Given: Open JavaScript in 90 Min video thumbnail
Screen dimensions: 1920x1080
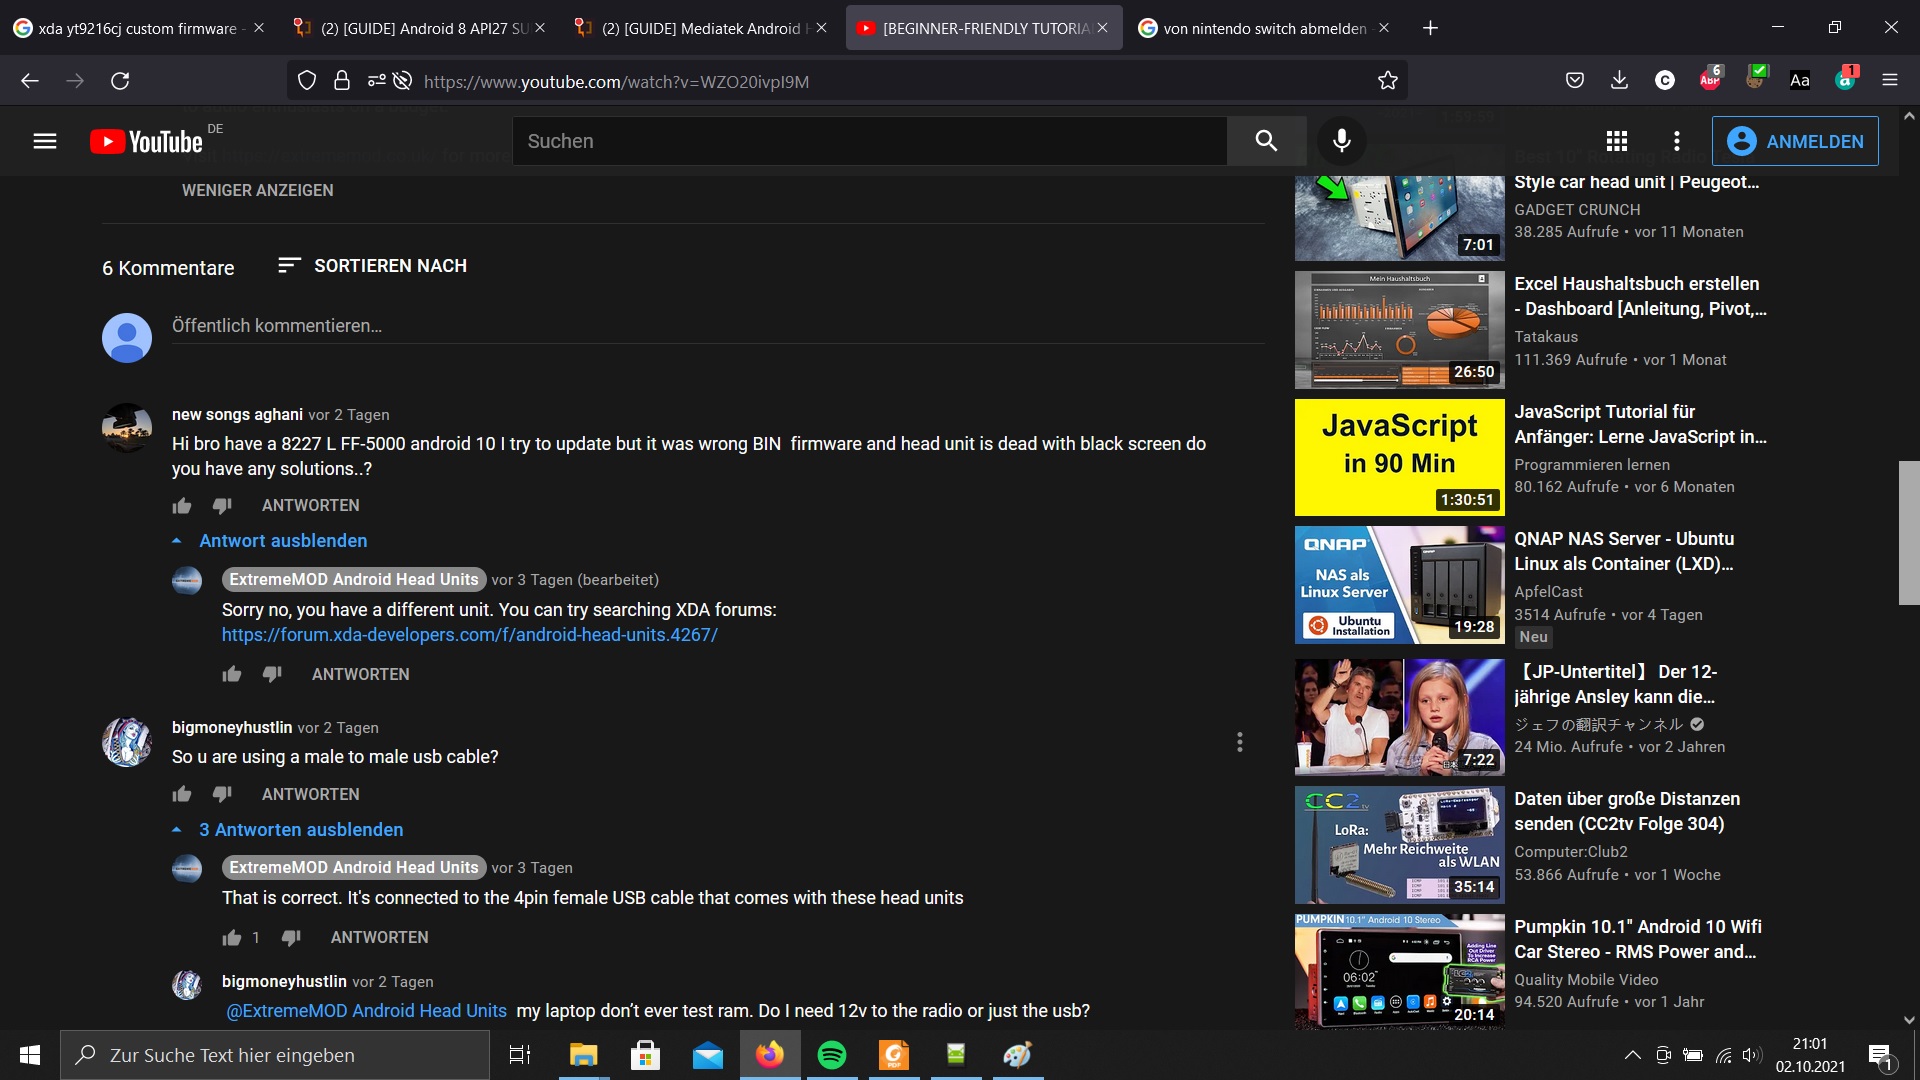Looking at the screenshot, I should 1399,457.
